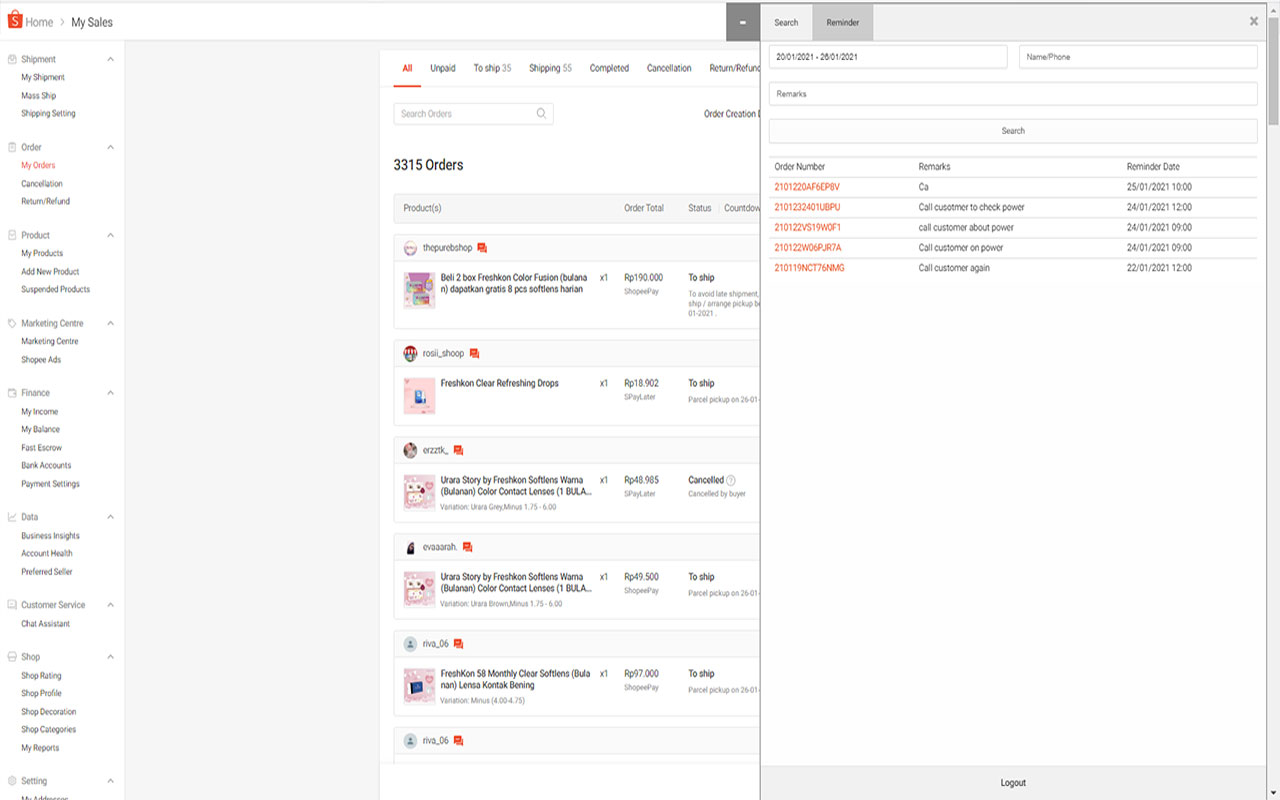Open chat with thepurebshop via chat icon
Image resolution: width=1280 pixels, height=800 pixels.
coord(484,248)
